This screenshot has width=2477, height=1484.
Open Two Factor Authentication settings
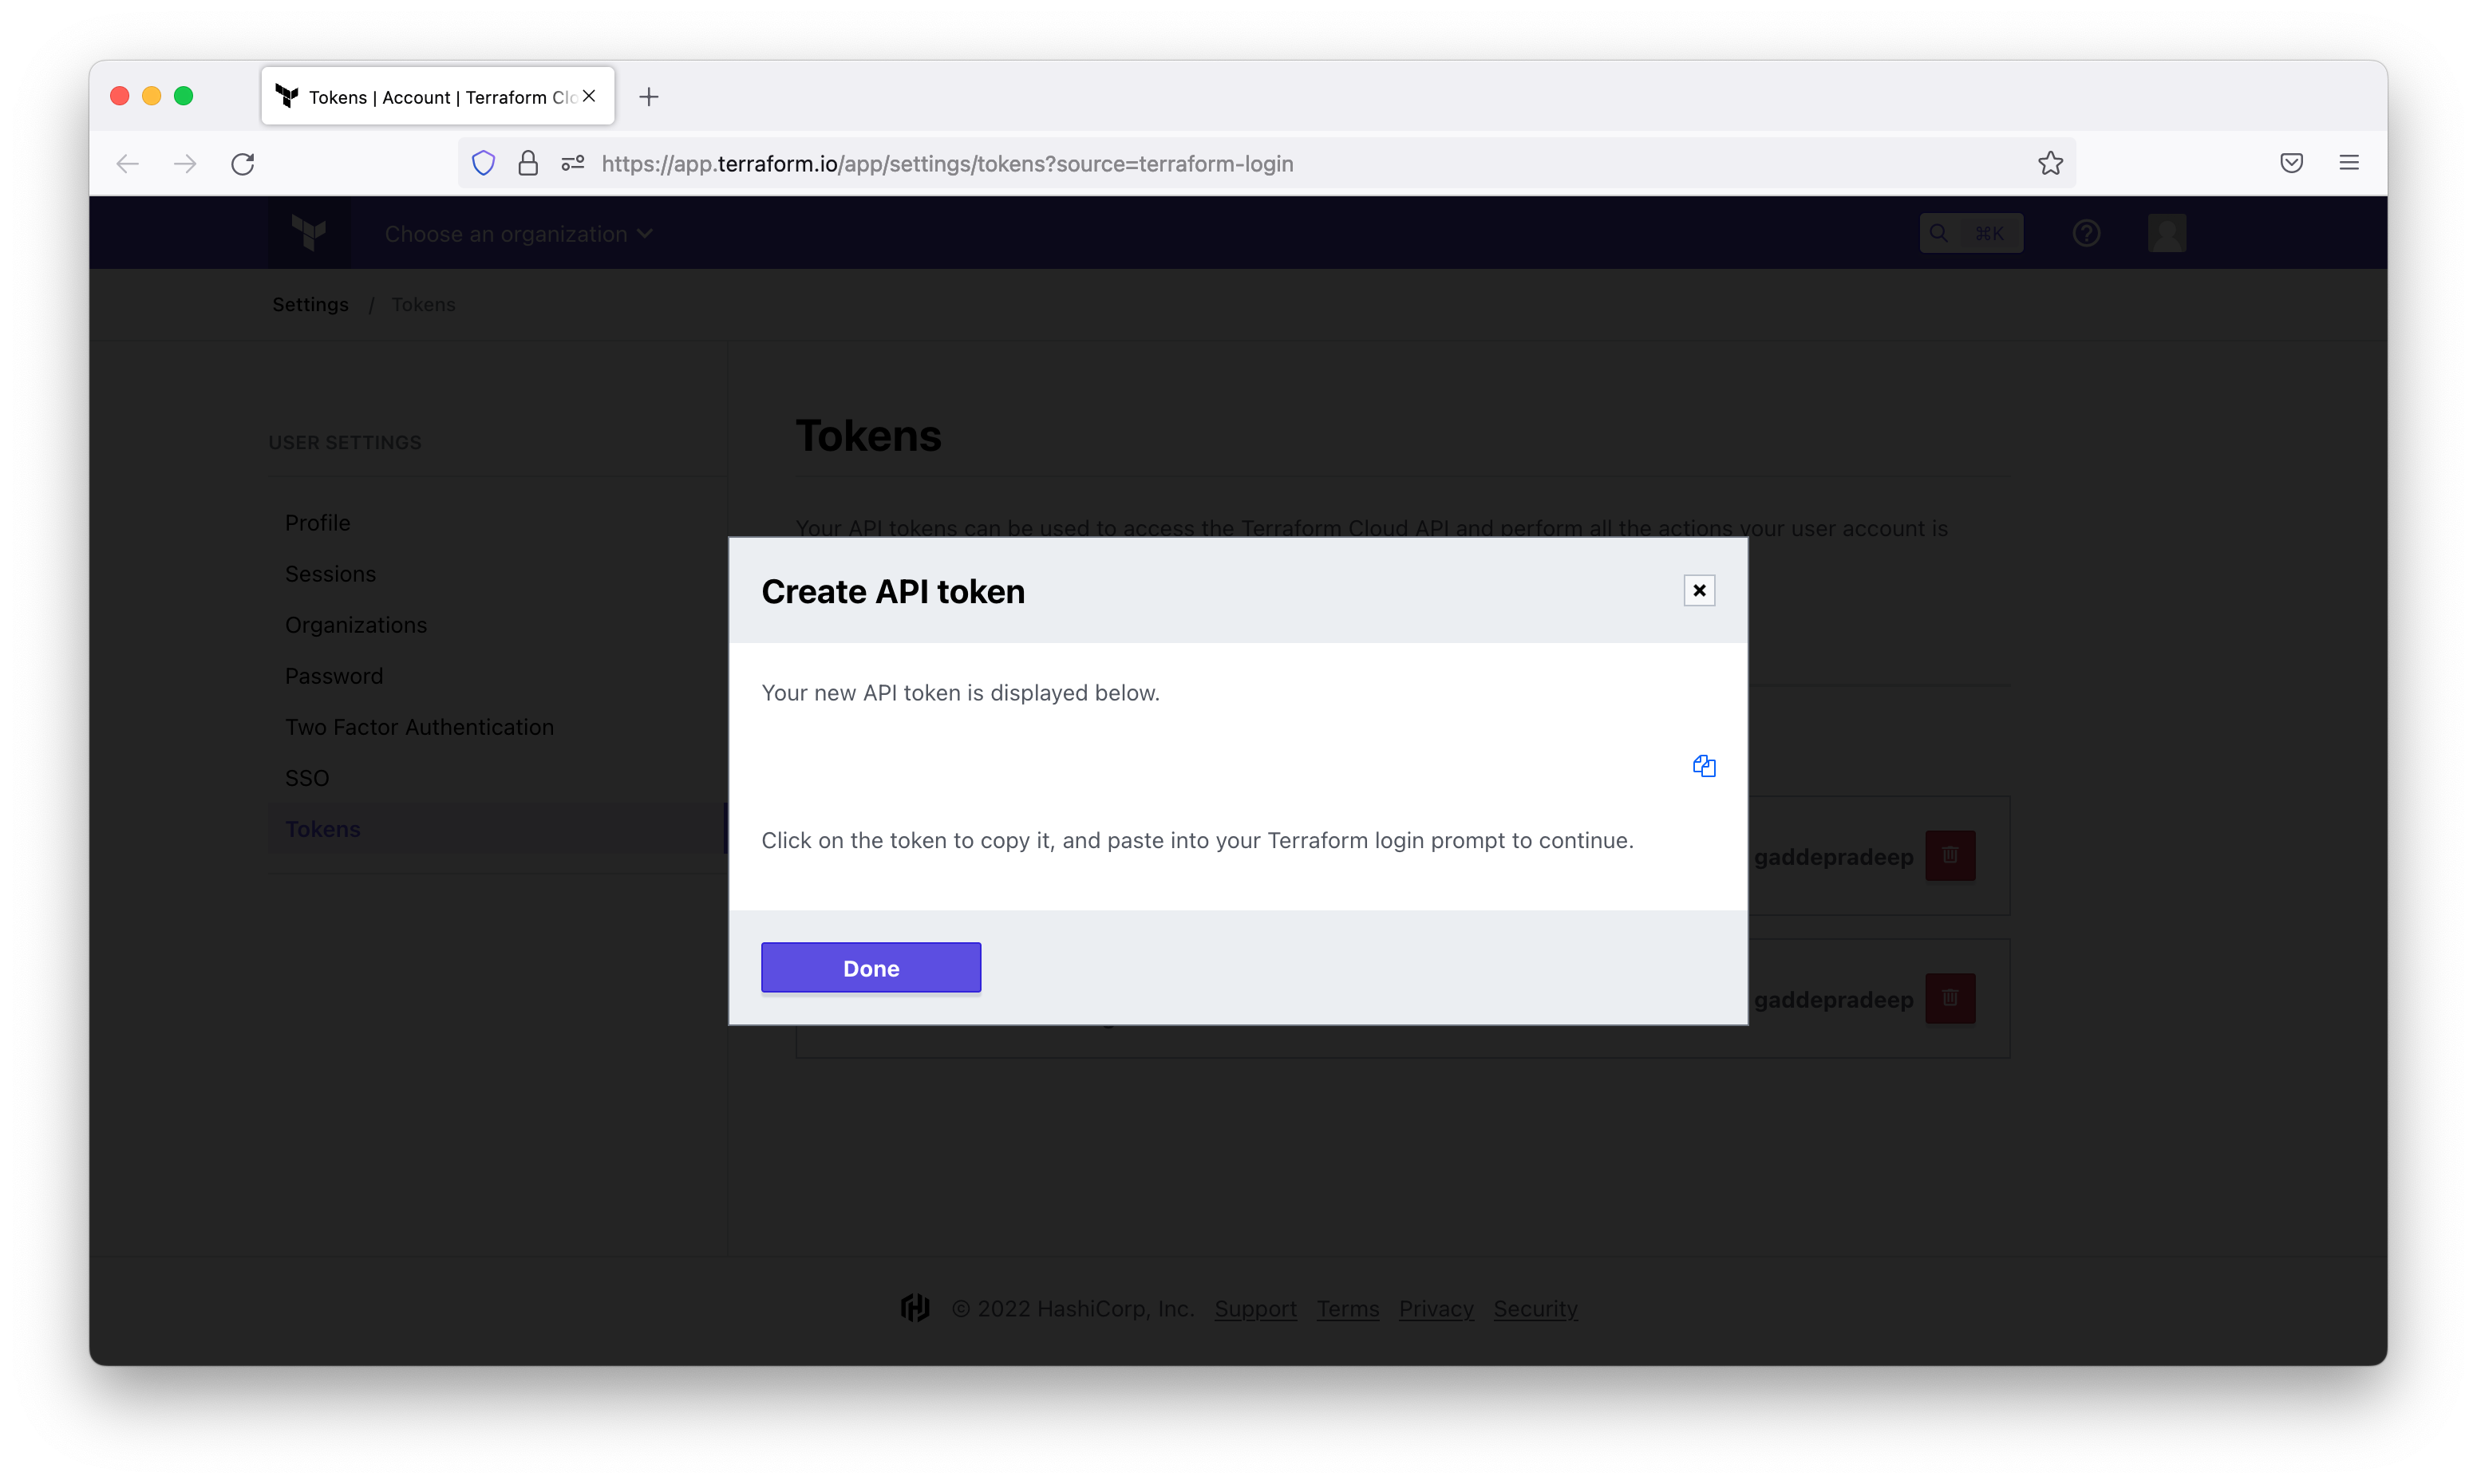419,727
